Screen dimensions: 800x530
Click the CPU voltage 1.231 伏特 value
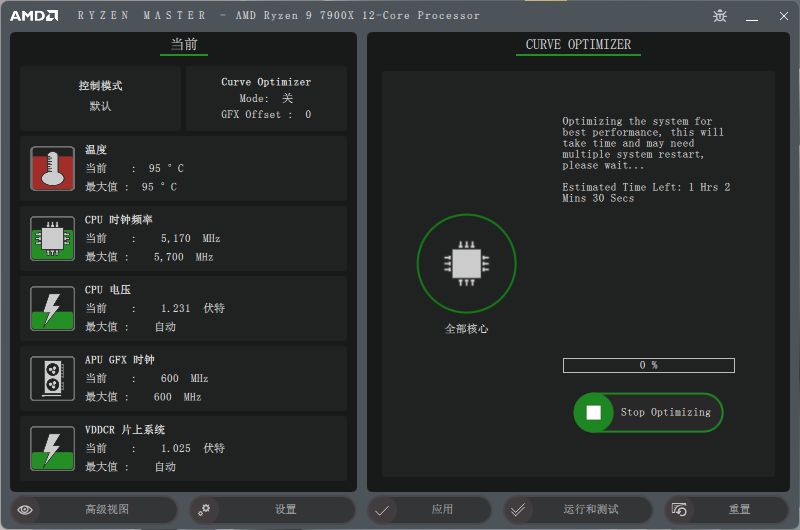click(x=192, y=308)
